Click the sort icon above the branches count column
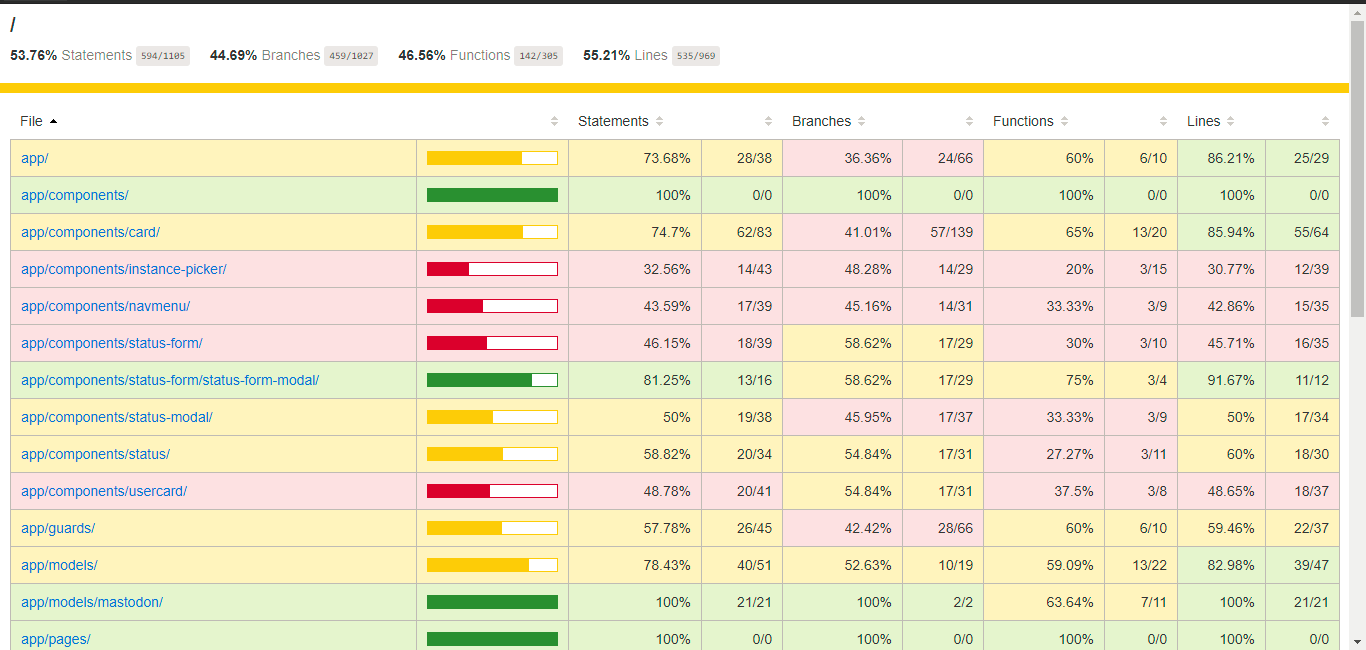 pos(969,121)
